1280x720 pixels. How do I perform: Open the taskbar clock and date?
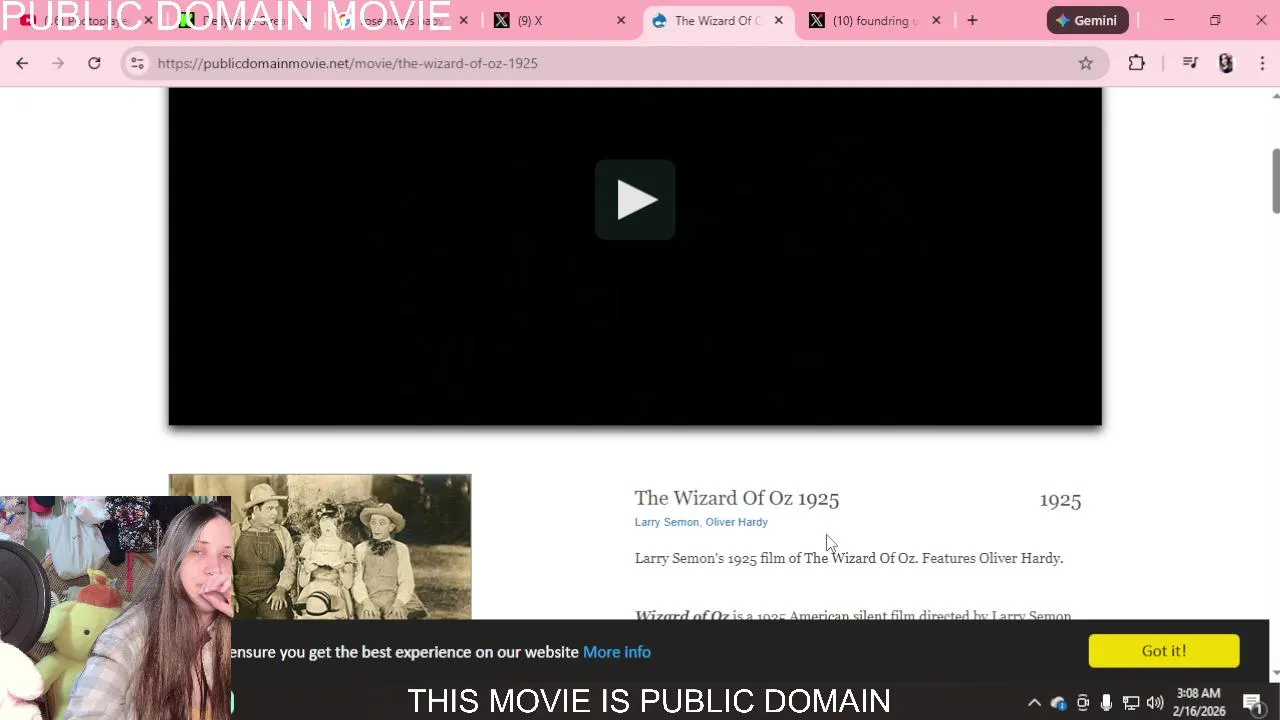pos(1200,702)
